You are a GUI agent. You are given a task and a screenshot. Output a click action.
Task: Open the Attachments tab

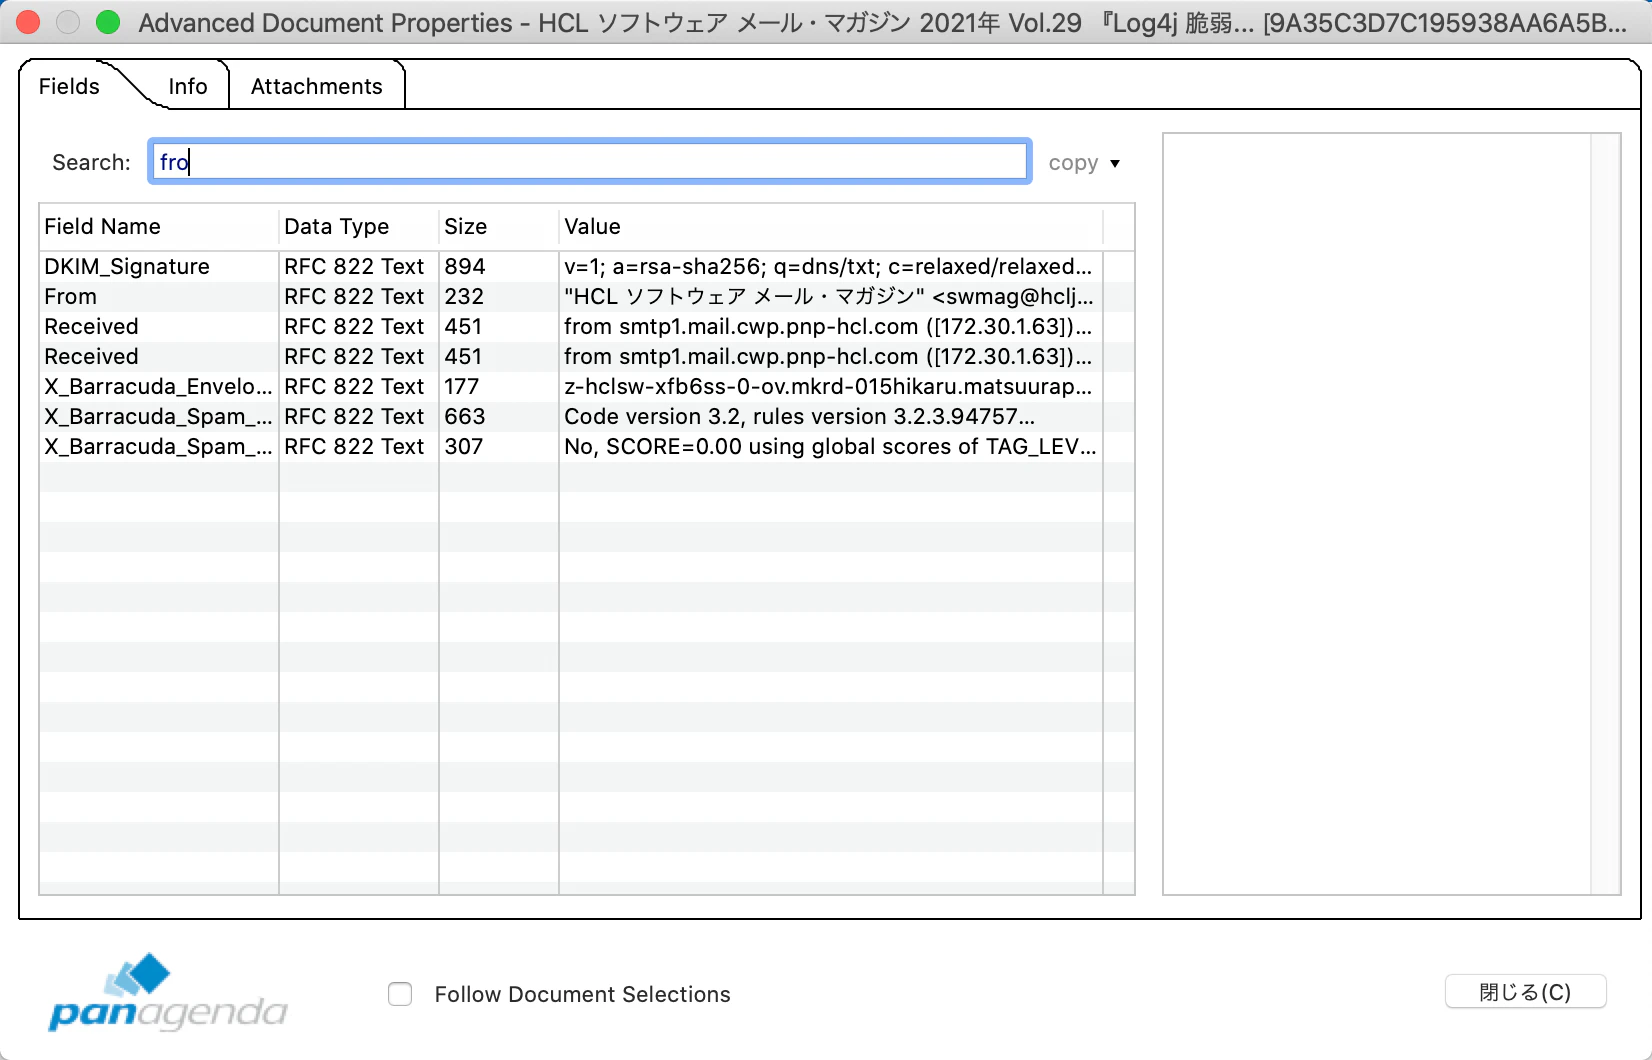(x=317, y=87)
